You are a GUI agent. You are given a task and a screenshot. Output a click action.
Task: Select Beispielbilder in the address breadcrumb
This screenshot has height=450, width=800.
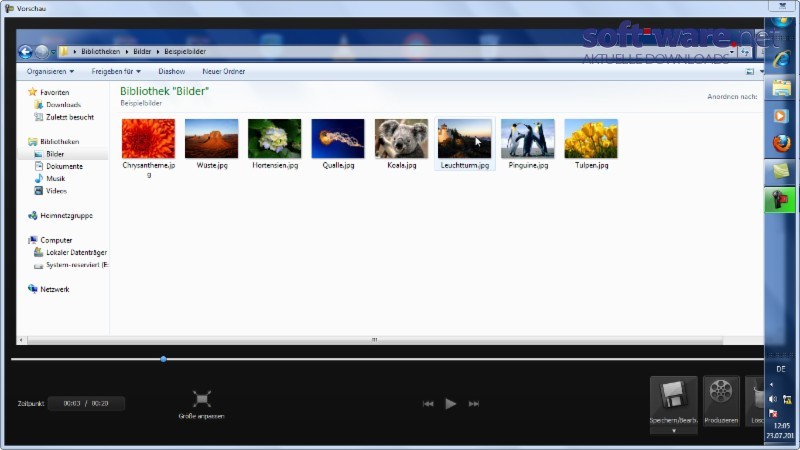coord(185,52)
